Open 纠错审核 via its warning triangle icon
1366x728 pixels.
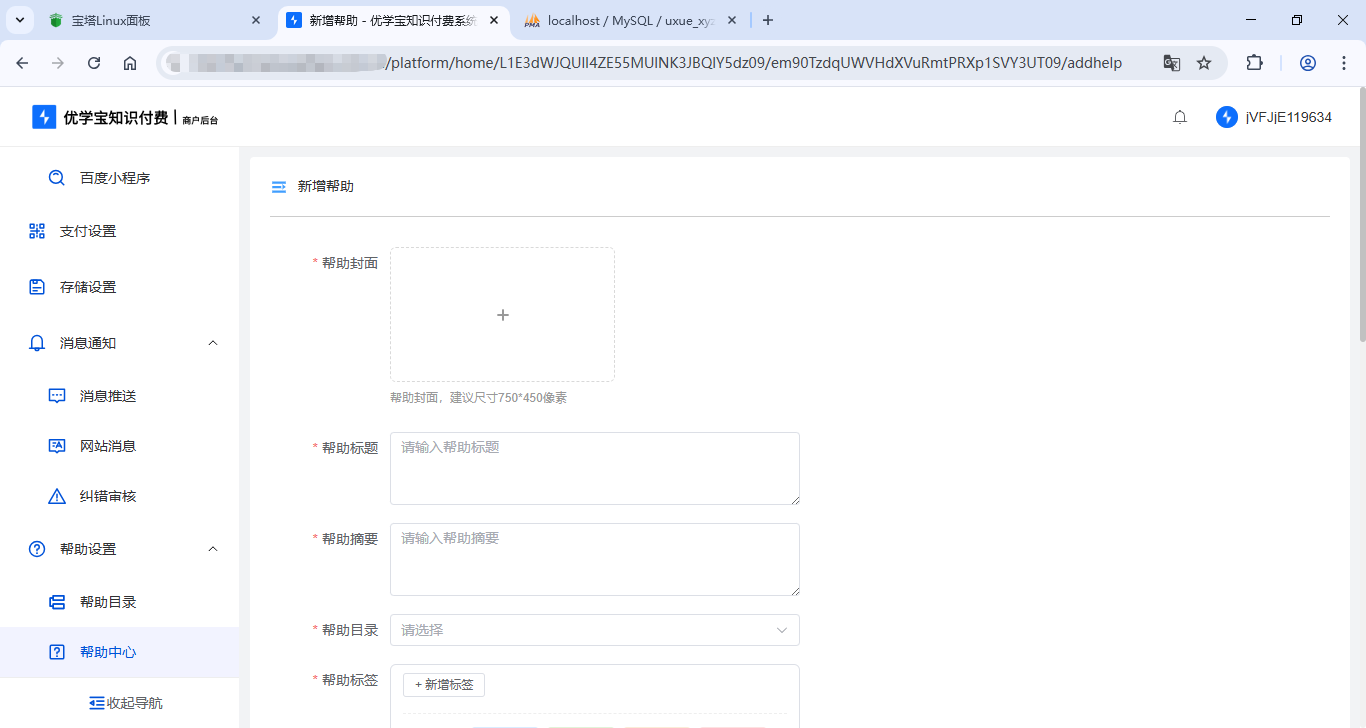coord(56,495)
